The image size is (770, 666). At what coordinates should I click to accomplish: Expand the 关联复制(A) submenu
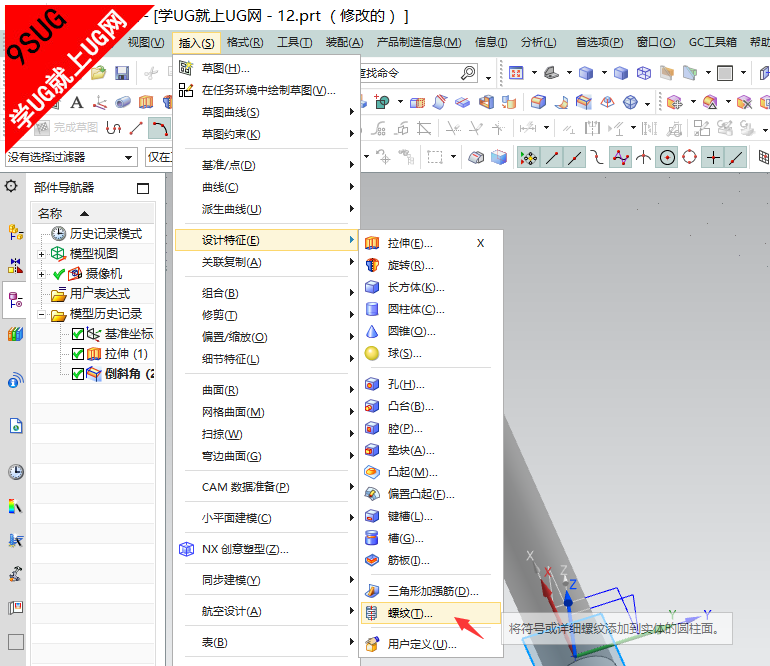266,262
